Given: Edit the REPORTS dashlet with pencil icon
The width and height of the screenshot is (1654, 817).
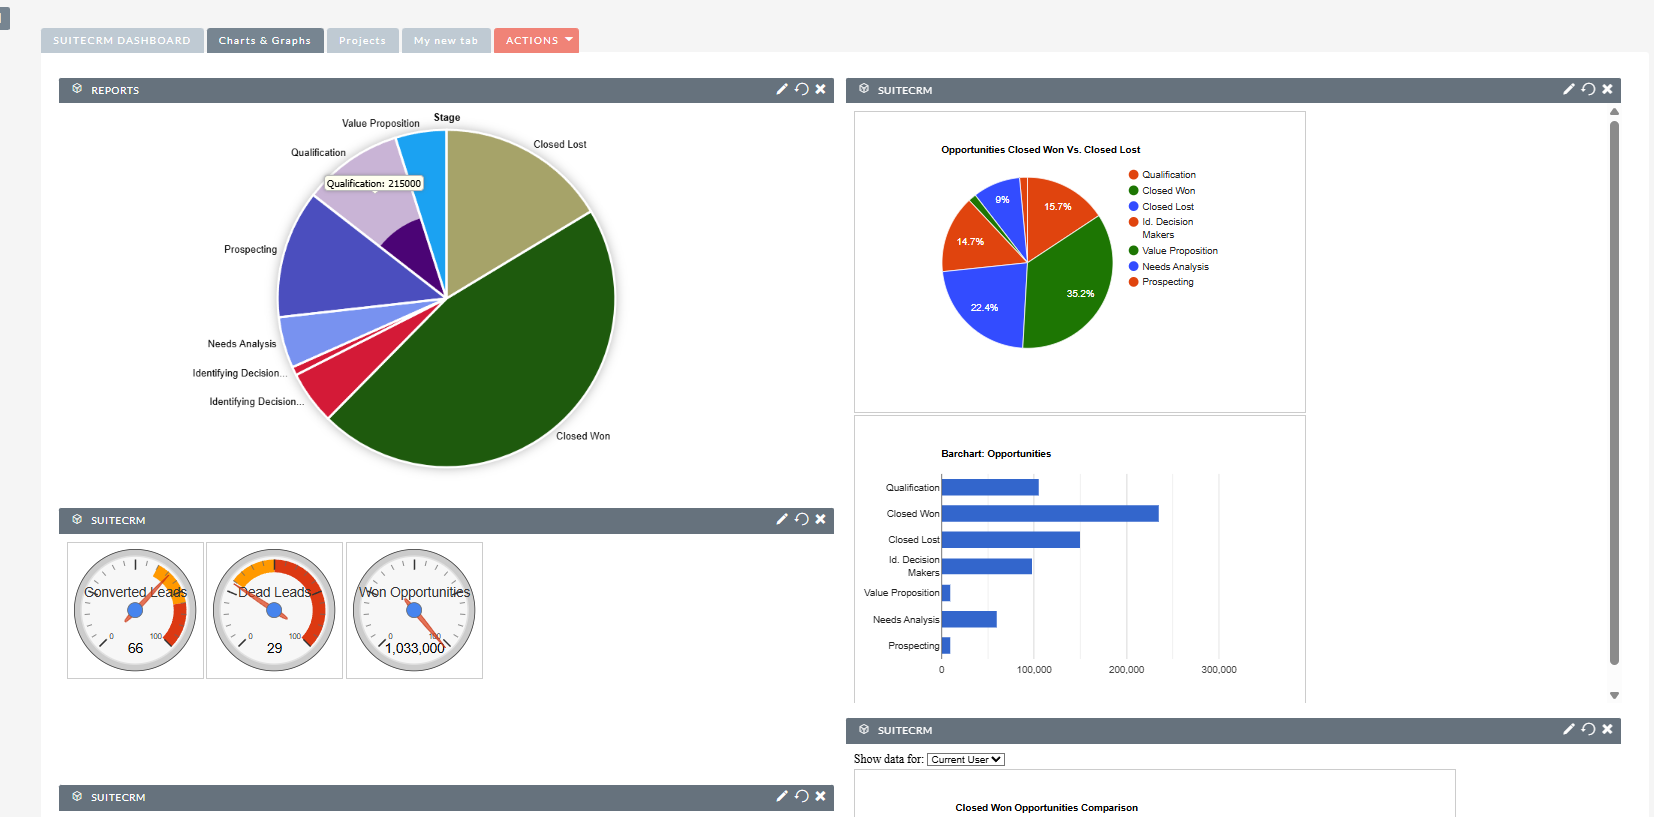Looking at the screenshot, I should 782,89.
